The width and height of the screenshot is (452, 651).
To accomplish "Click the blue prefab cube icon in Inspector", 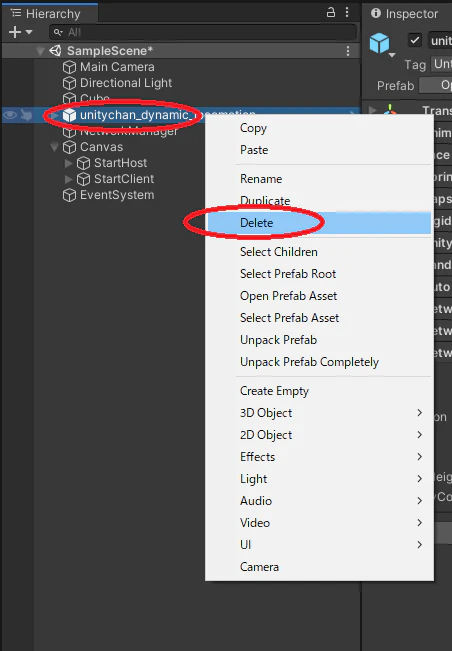I will [379, 43].
